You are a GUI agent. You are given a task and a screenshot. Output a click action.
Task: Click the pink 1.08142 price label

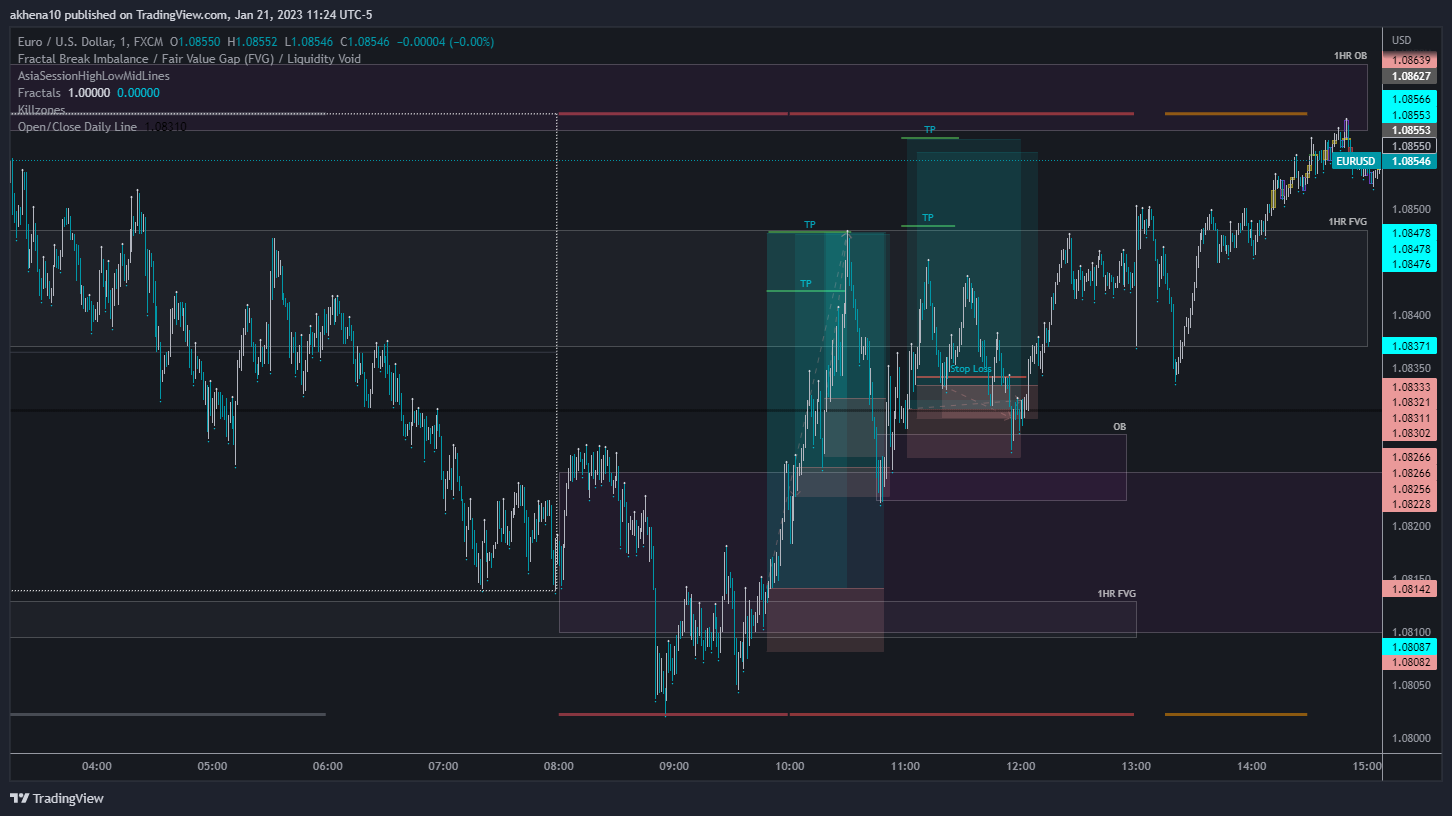1410,589
